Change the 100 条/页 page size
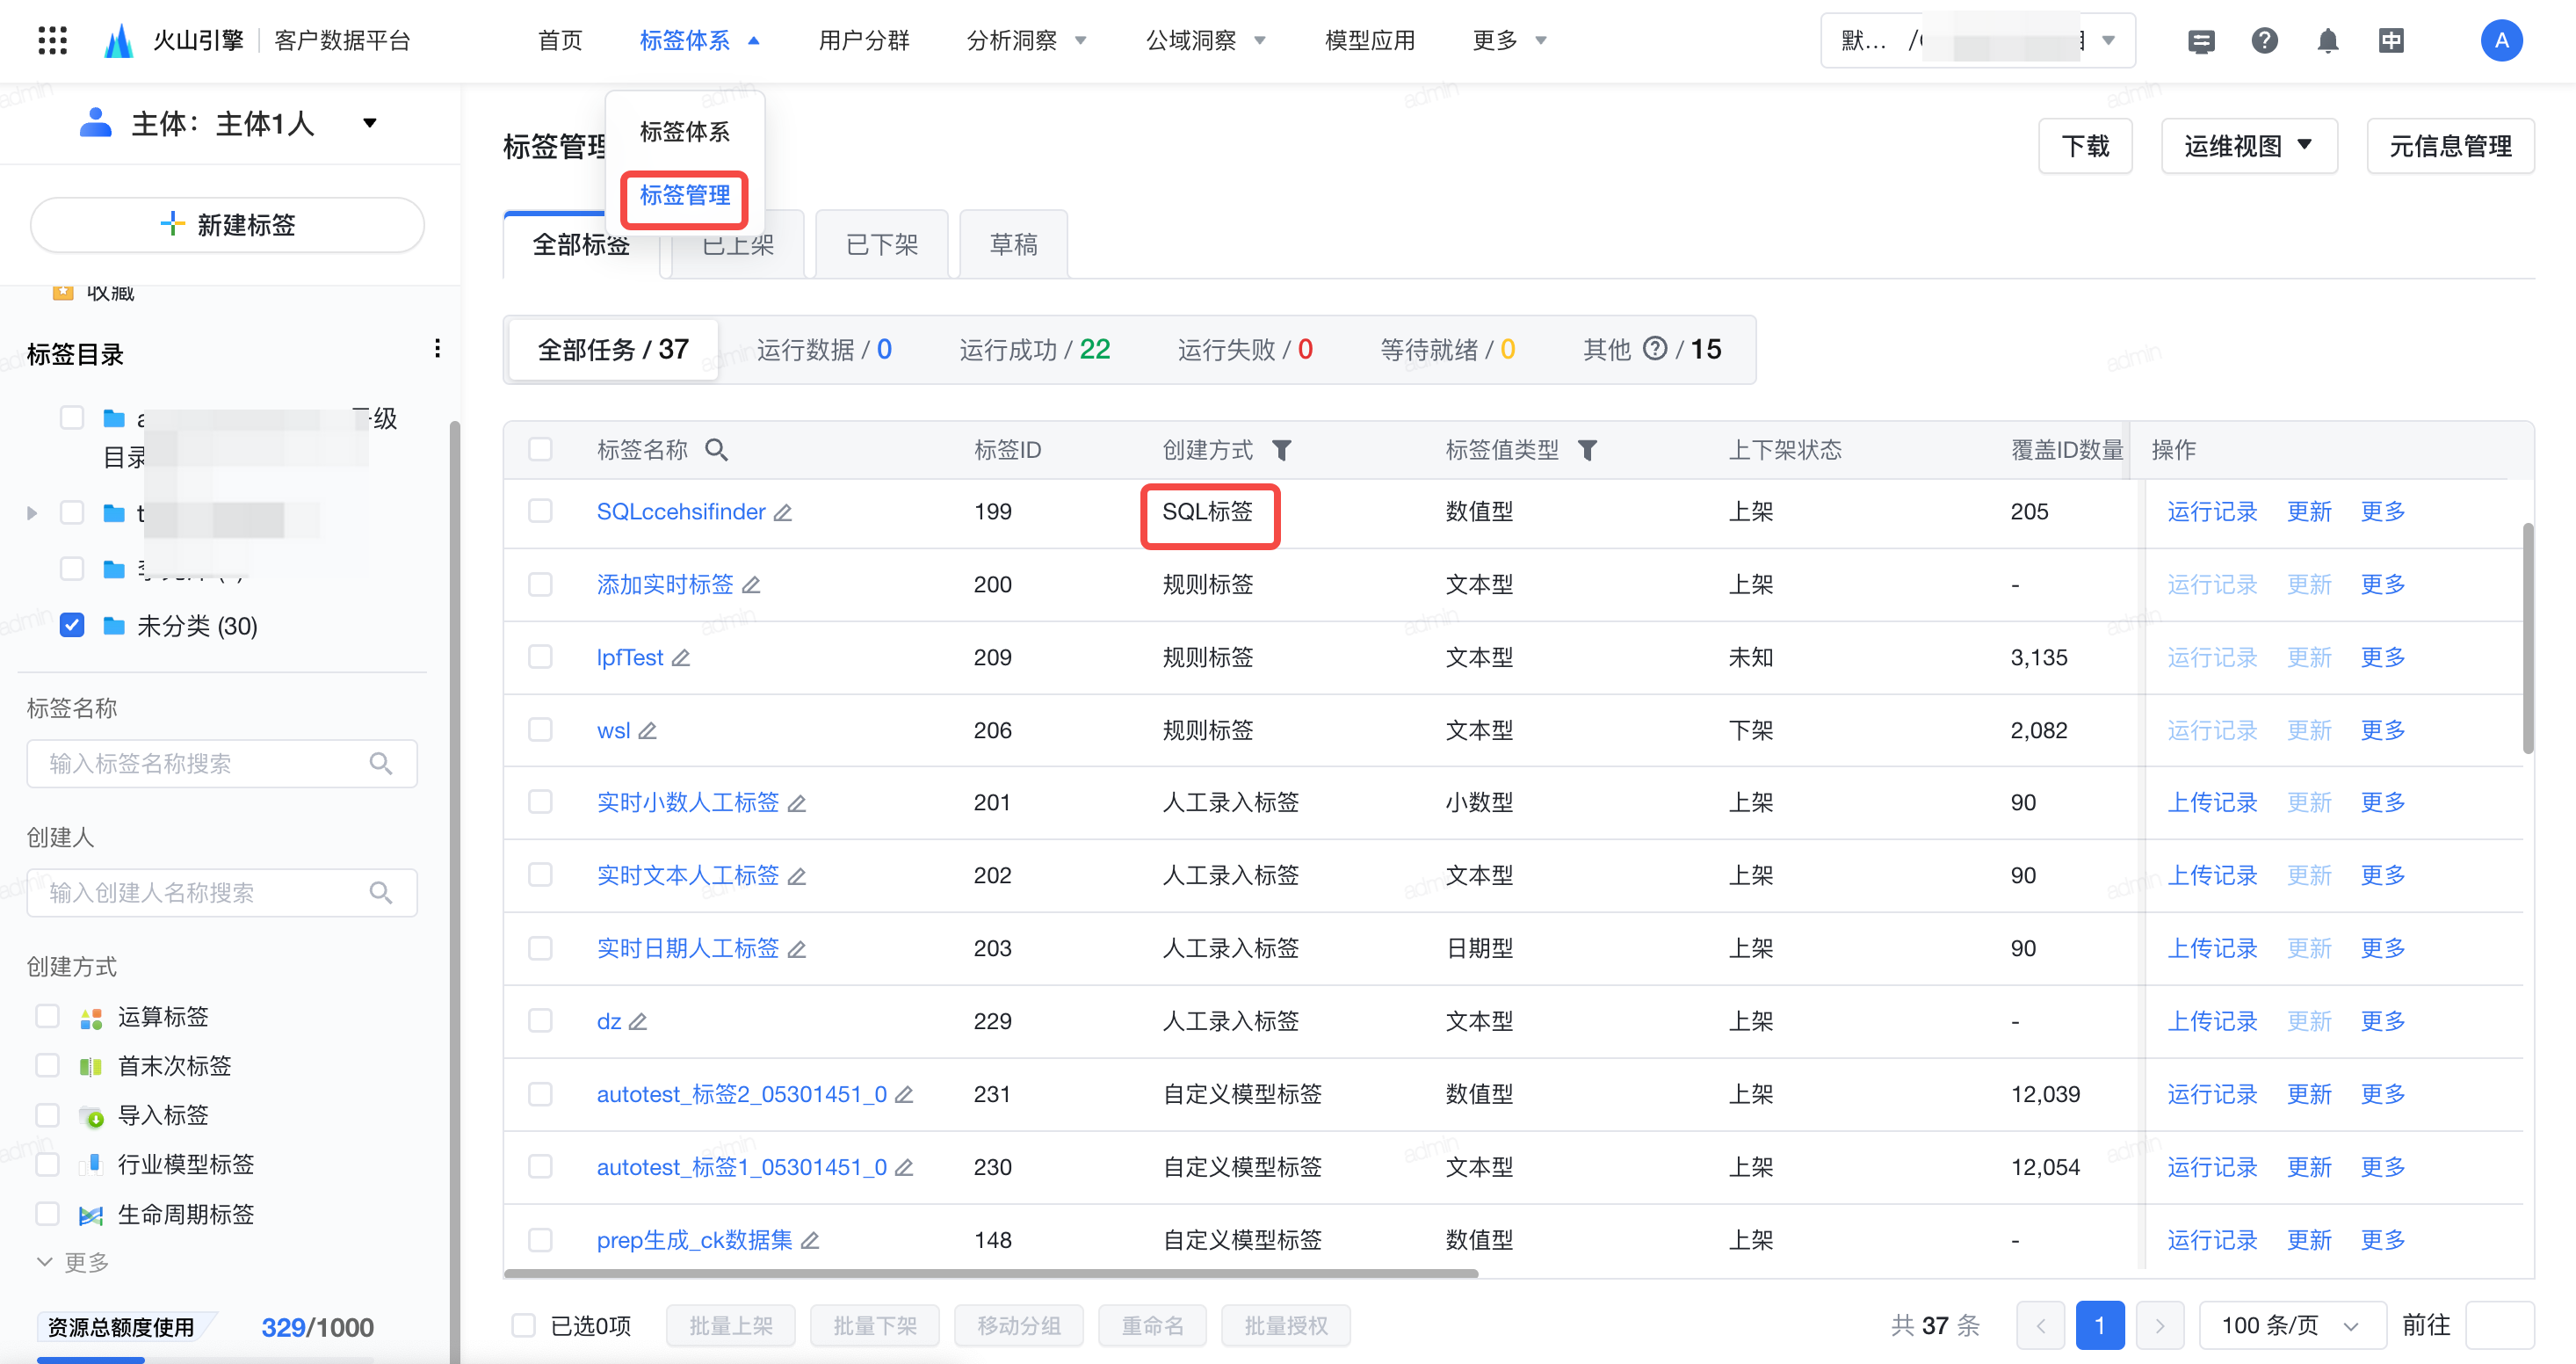 (2291, 1326)
